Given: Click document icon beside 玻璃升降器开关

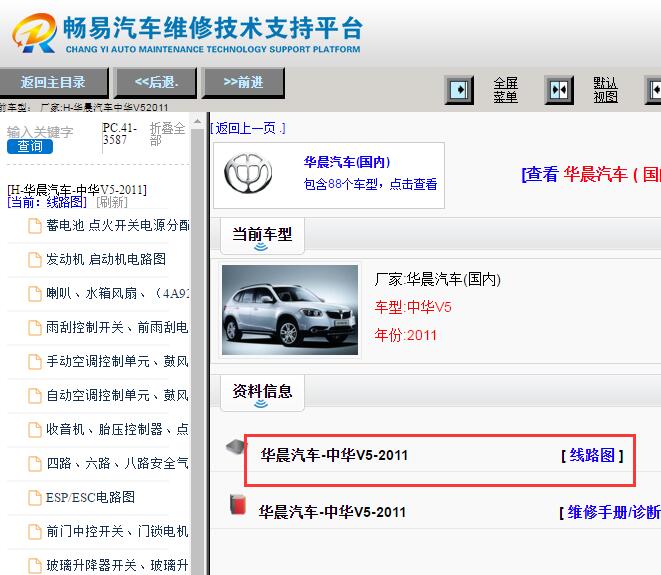Looking at the screenshot, I should (35, 565).
